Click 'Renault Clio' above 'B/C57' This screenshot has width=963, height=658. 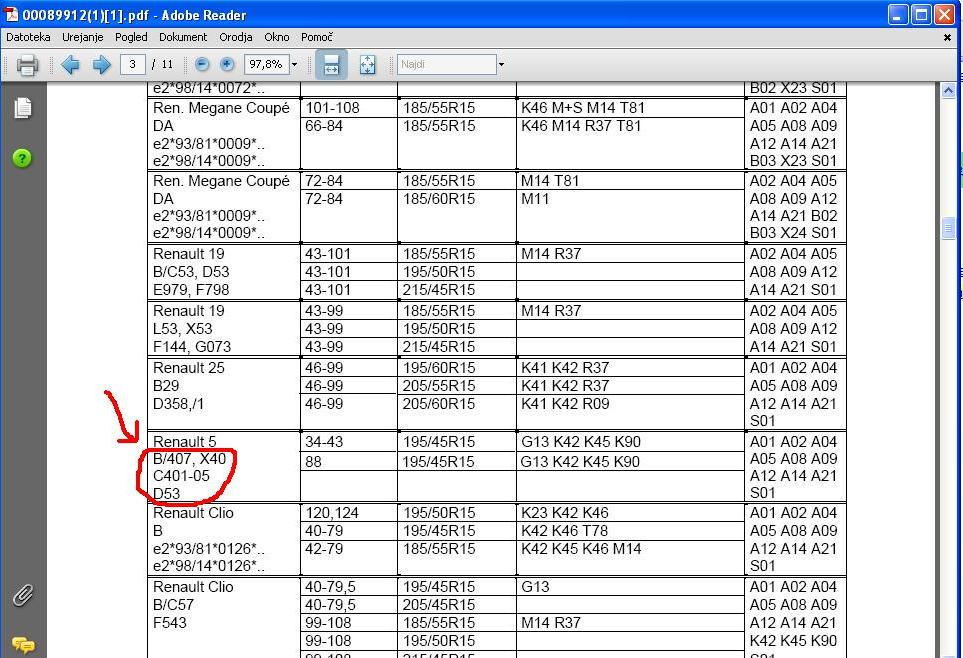[x=193, y=587]
